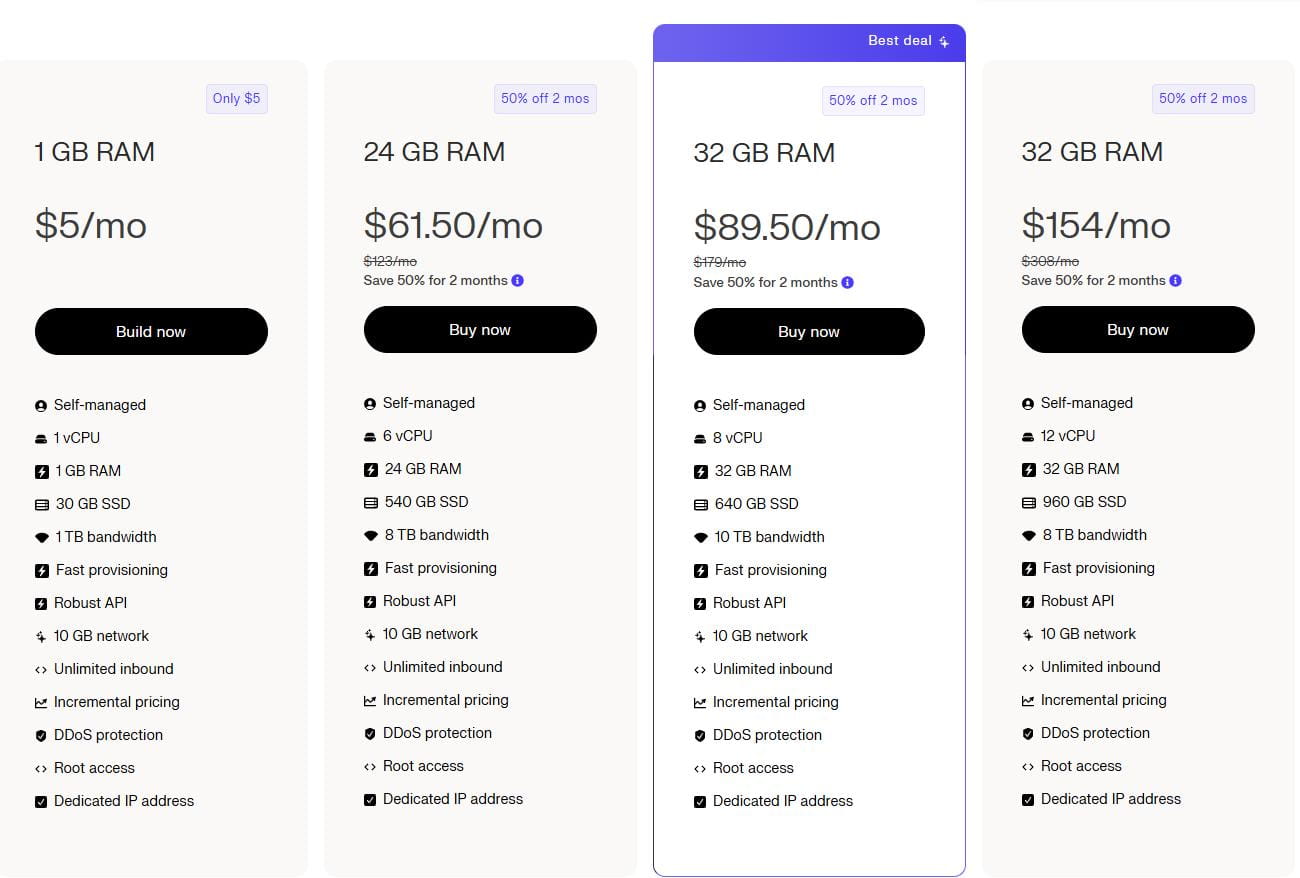Click Root access code icon in $89.50 plan
1300x878 pixels.
click(x=700, y=769)
